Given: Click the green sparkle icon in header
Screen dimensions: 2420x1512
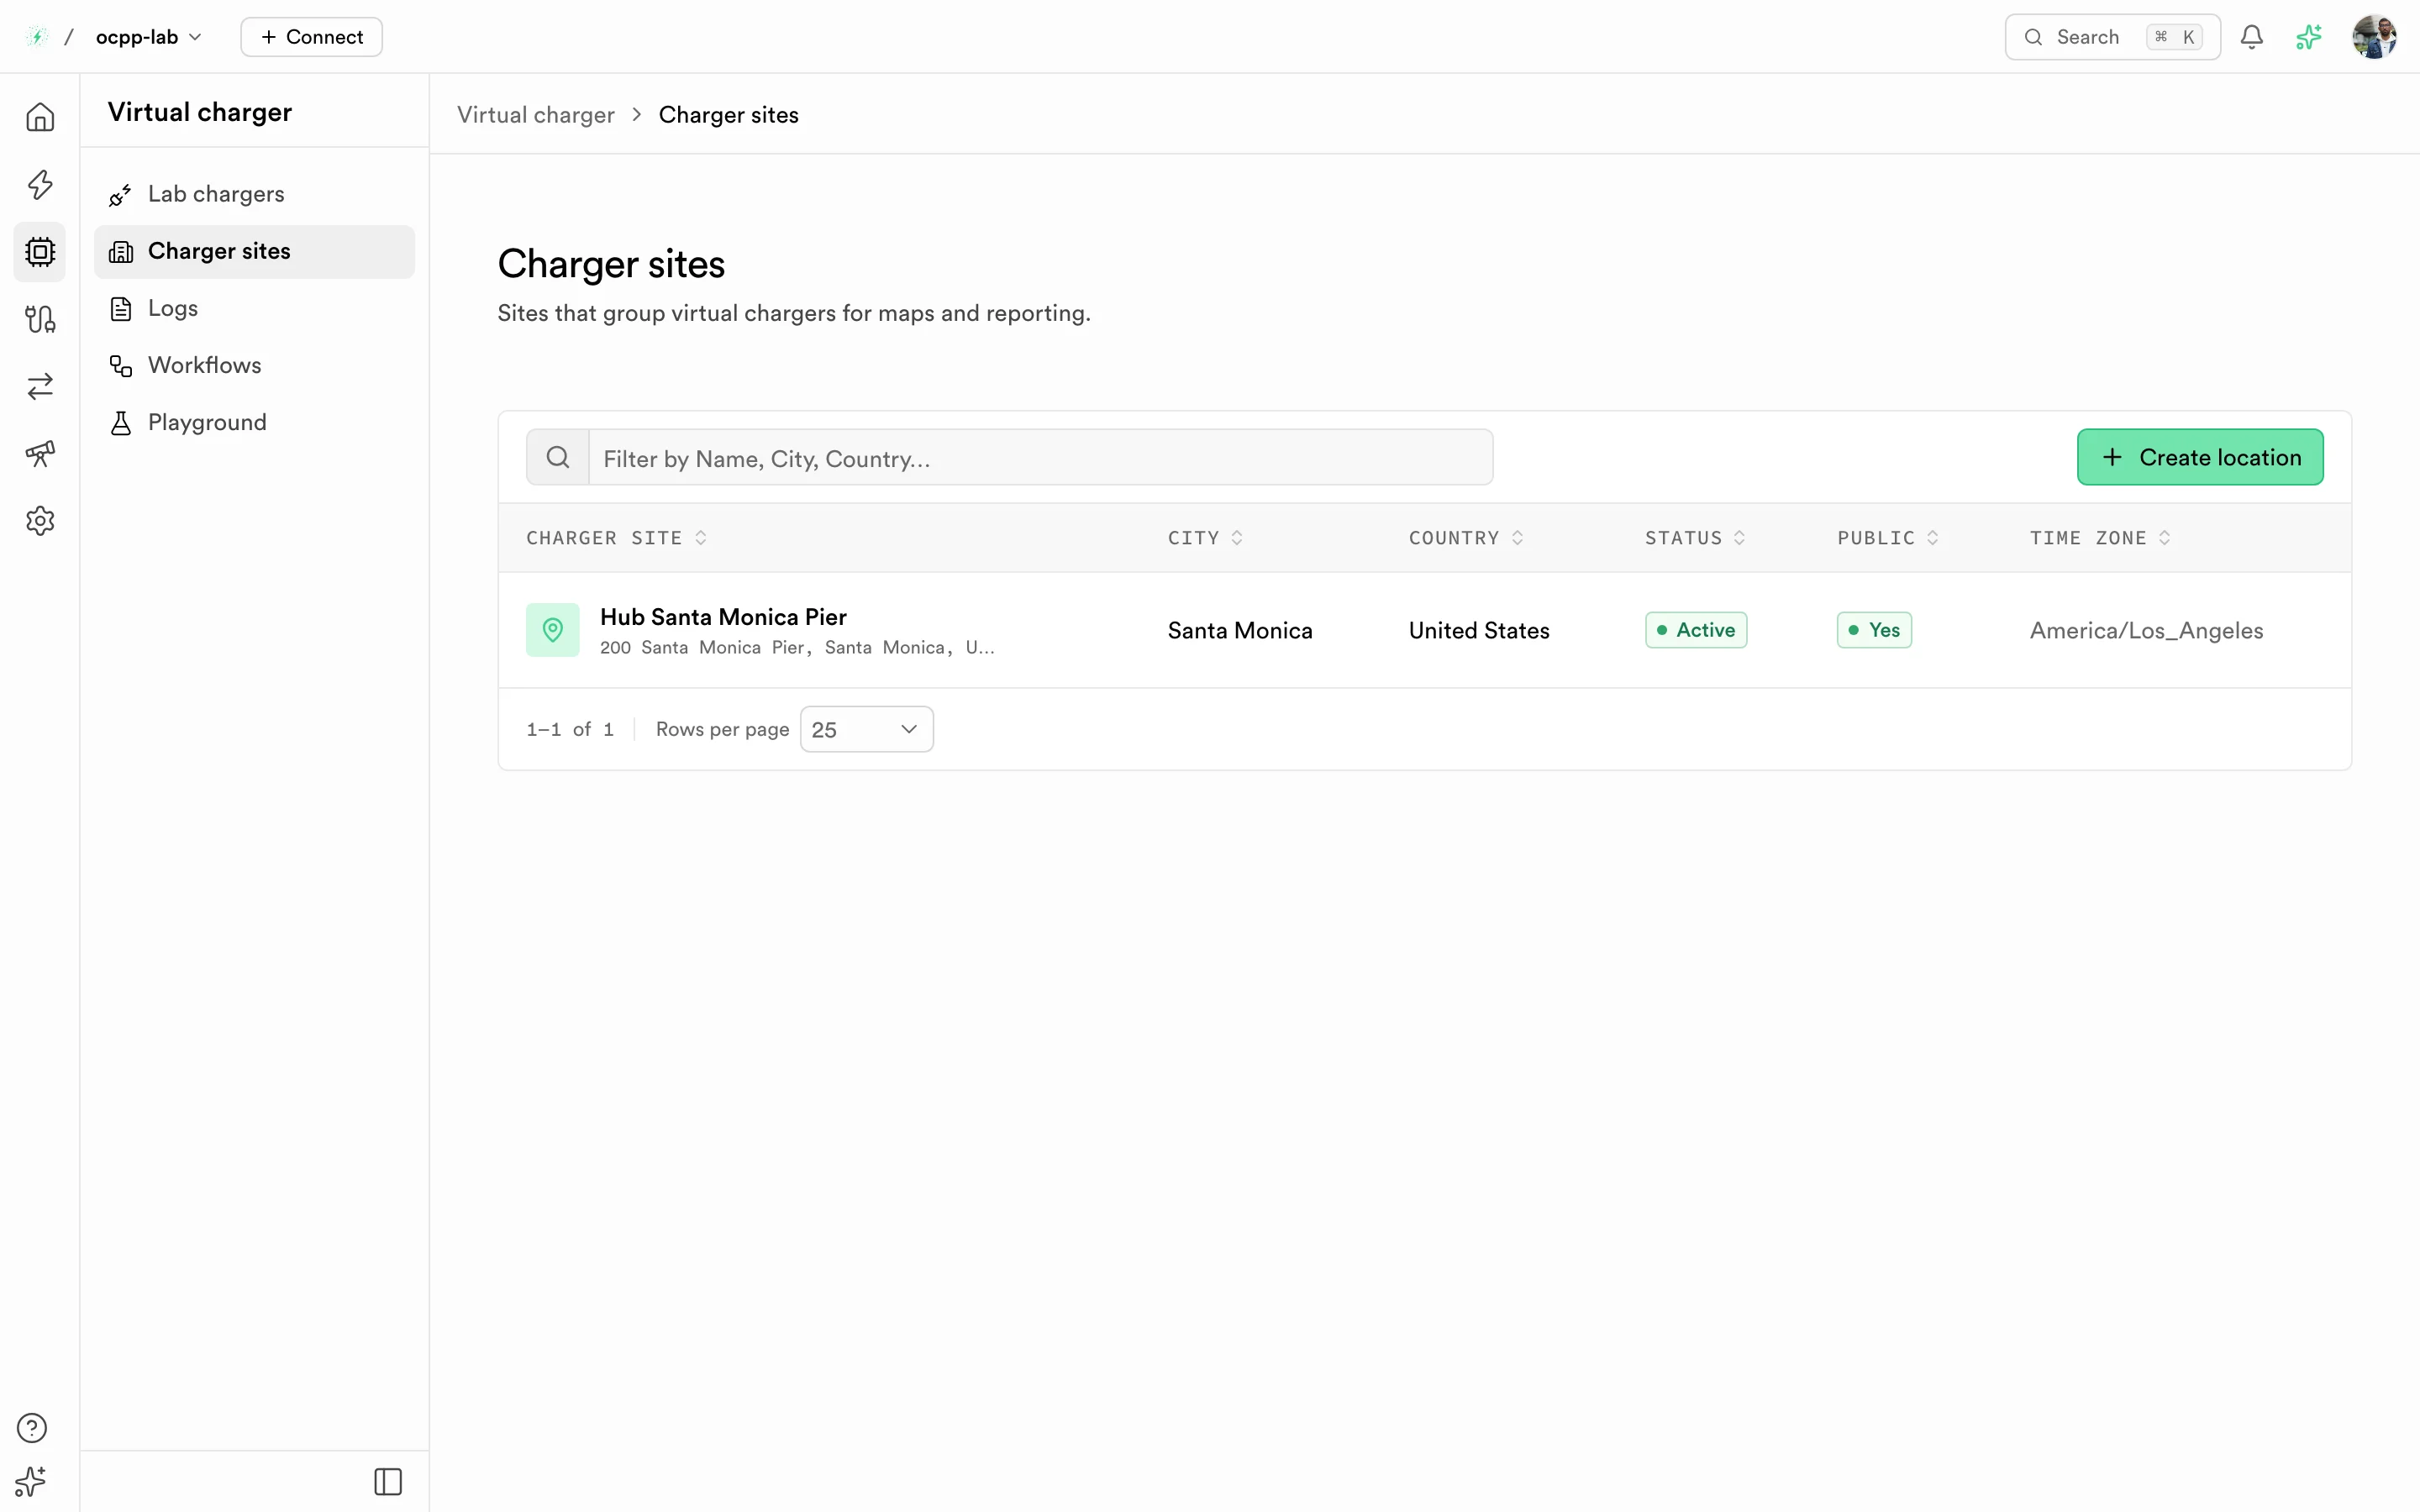Looking at the screenshot, I should [x=2308, y=37].
